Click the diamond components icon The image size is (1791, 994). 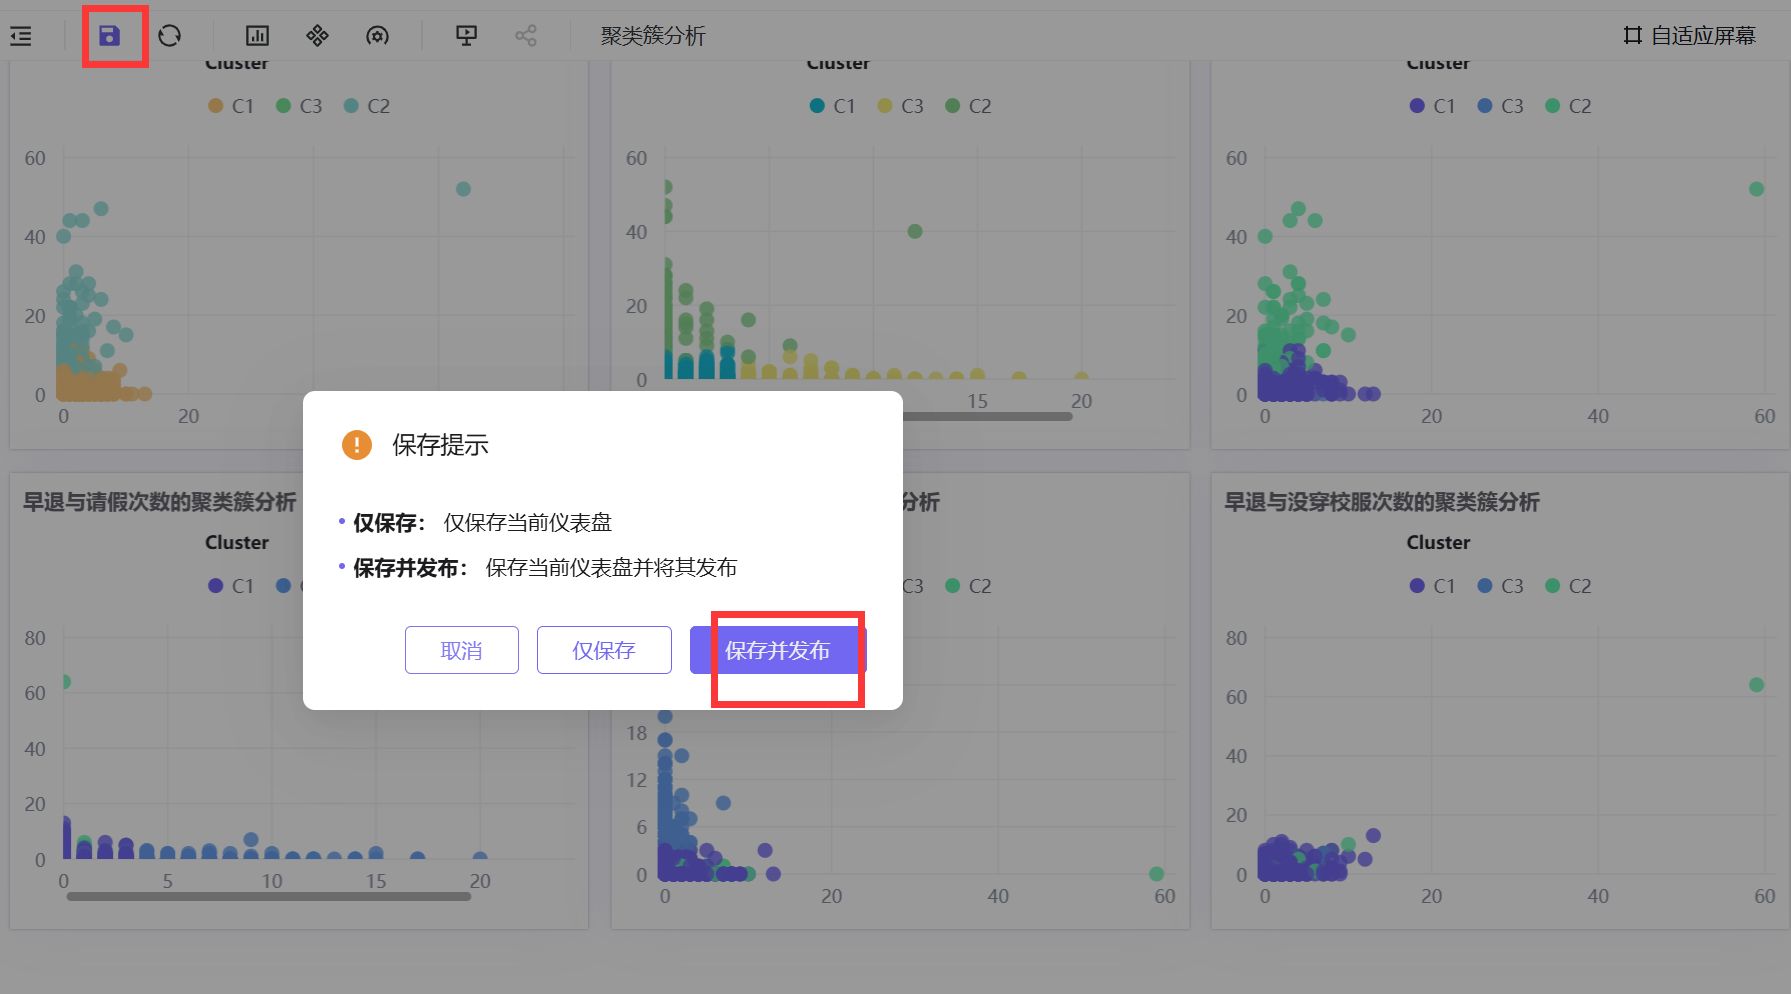pos(317,36)
